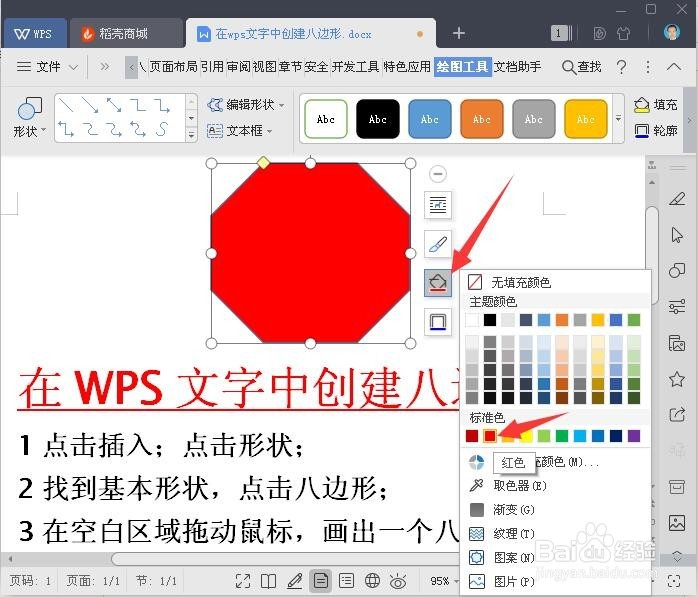Click the pen style icon in right sidebar
The image size is (698, 597).
coord(677,199)
